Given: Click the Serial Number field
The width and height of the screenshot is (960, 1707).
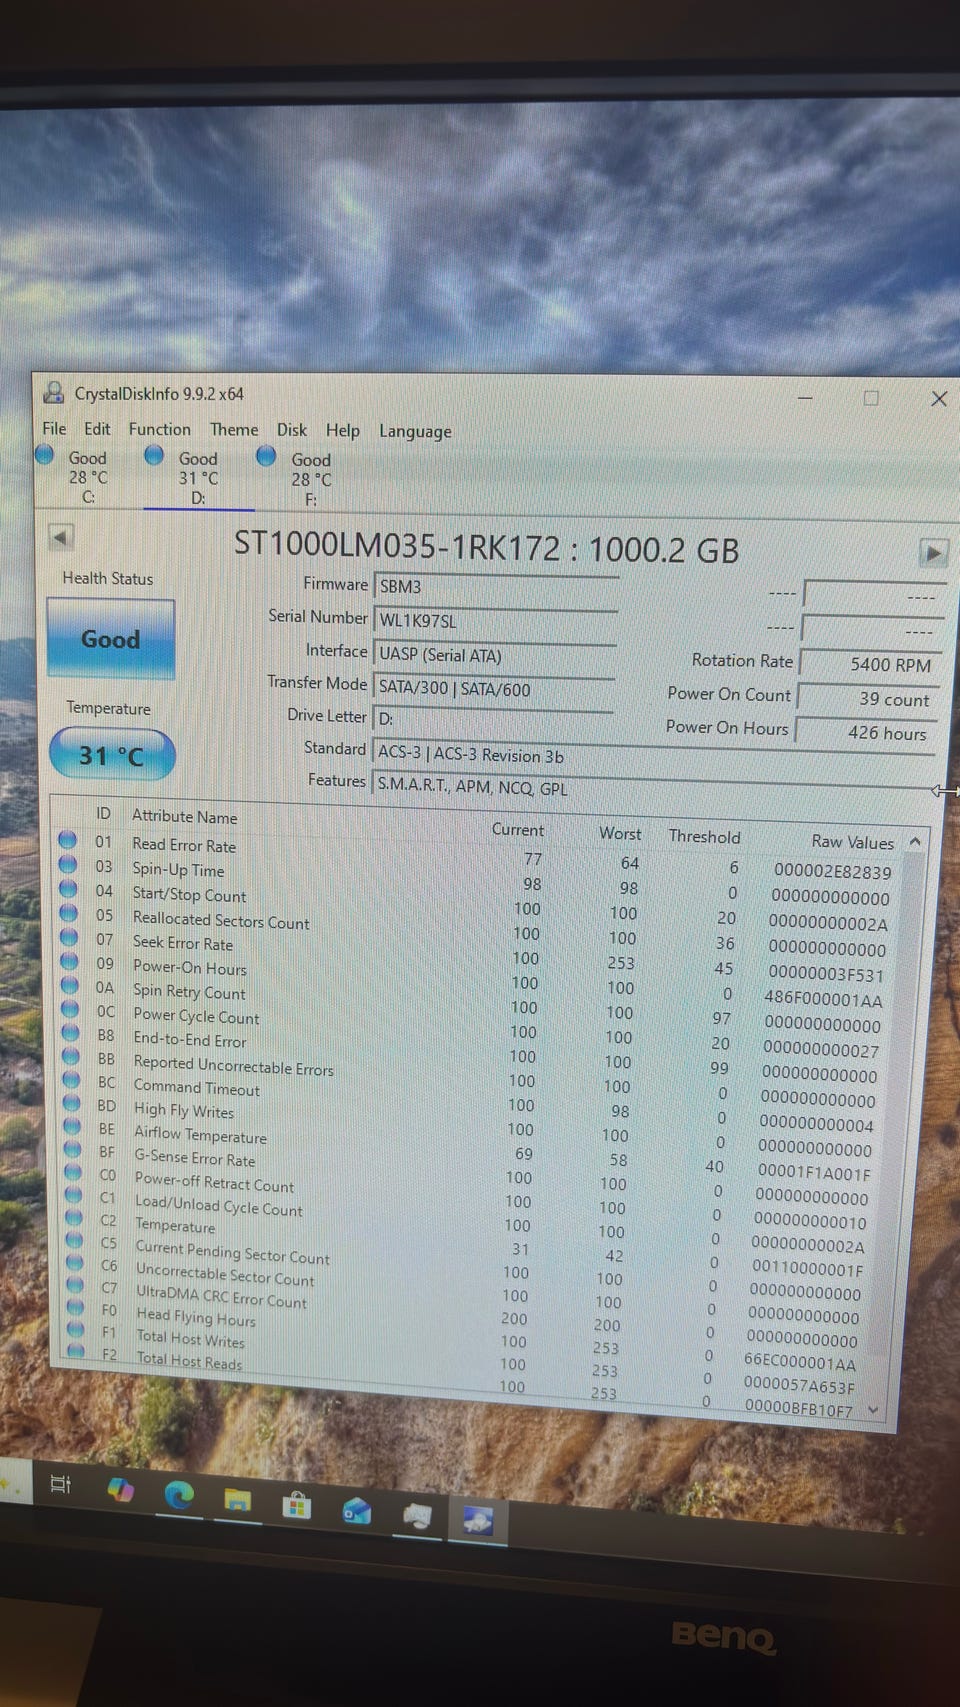Looking at the screenshot, I should pos(495,620).
